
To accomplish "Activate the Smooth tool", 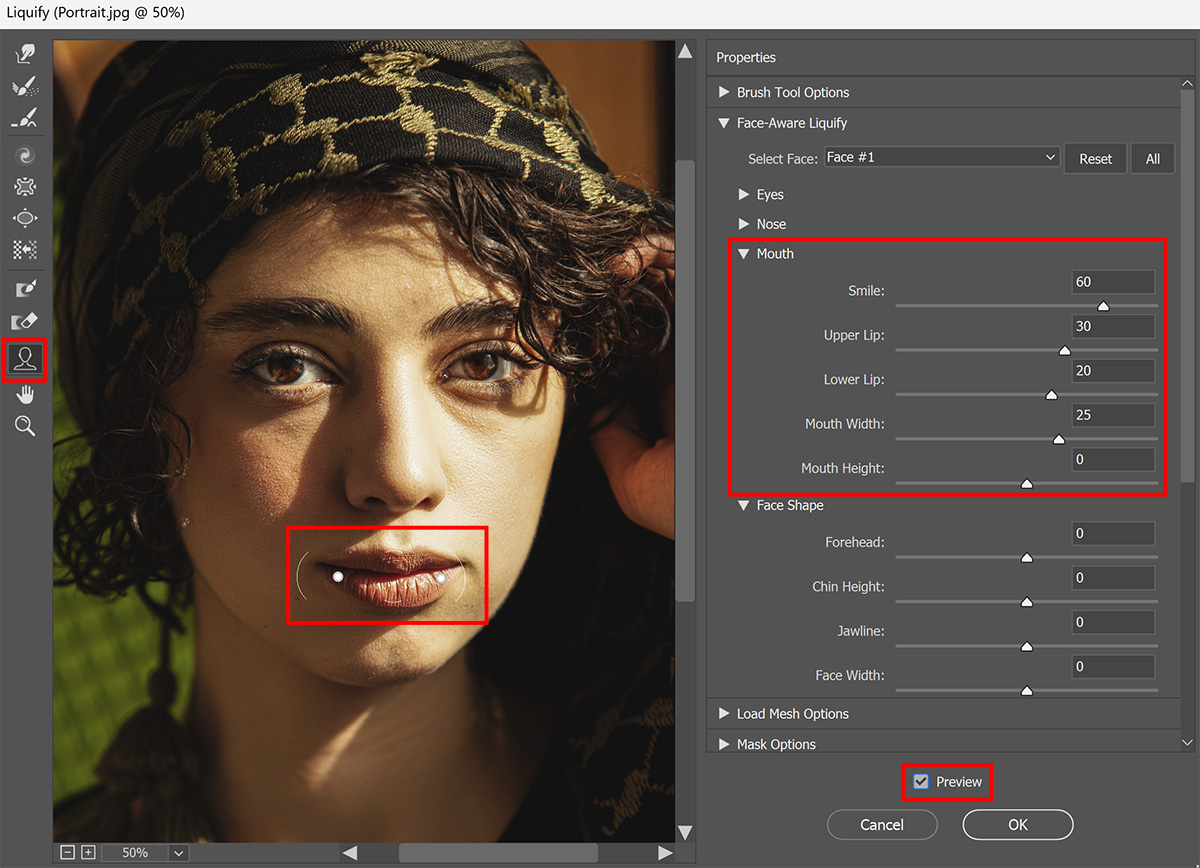I will click(x=25, y=118).
